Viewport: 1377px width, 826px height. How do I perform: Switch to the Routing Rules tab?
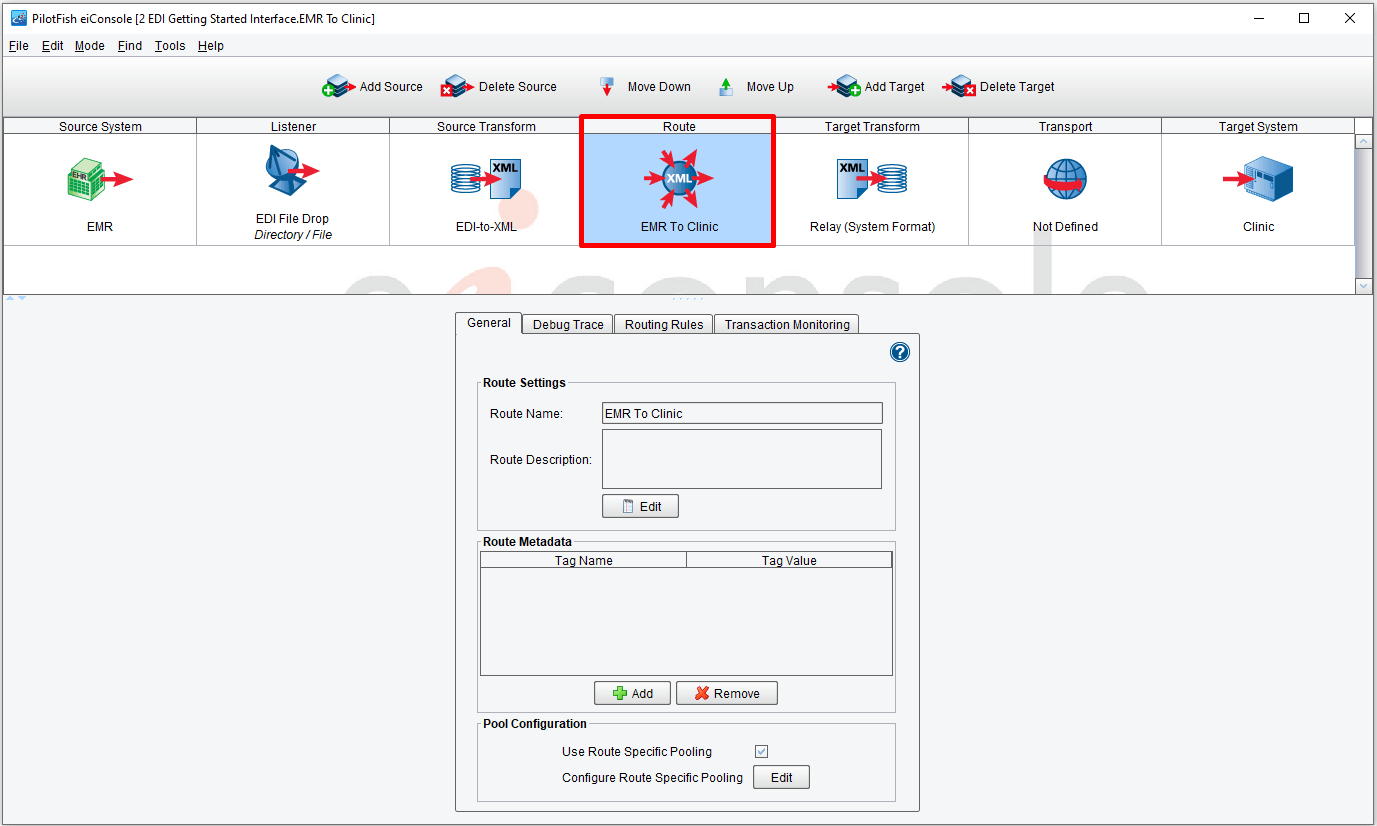tap(664, 324)
